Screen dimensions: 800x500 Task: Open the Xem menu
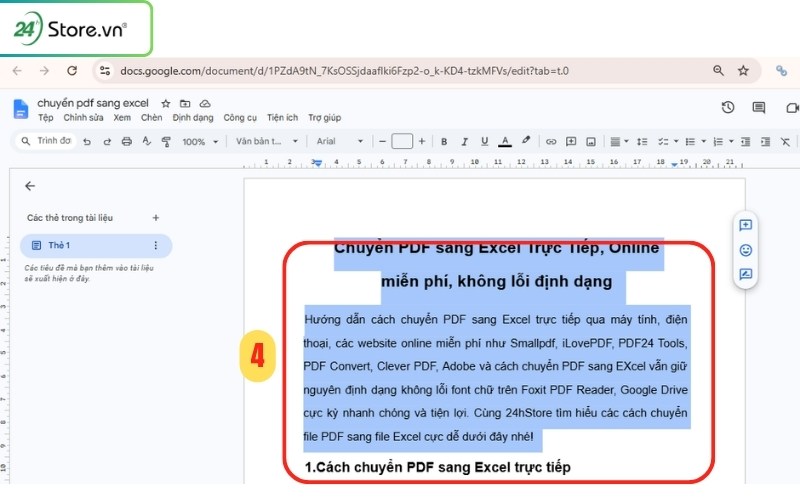pyautogui.click(x=122, y=118)
